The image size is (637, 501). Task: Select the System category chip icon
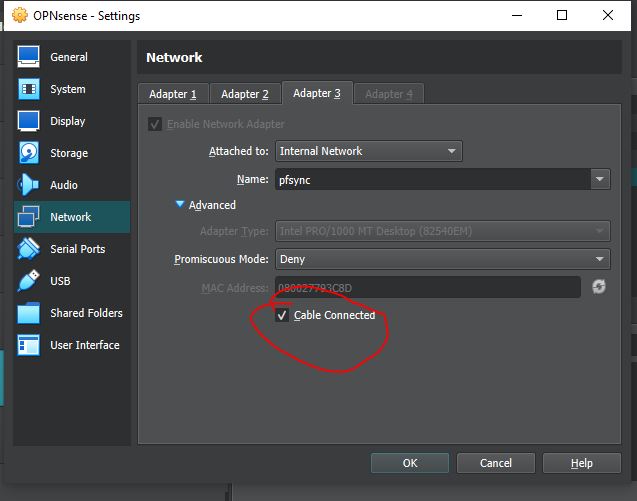pos(28,89)
